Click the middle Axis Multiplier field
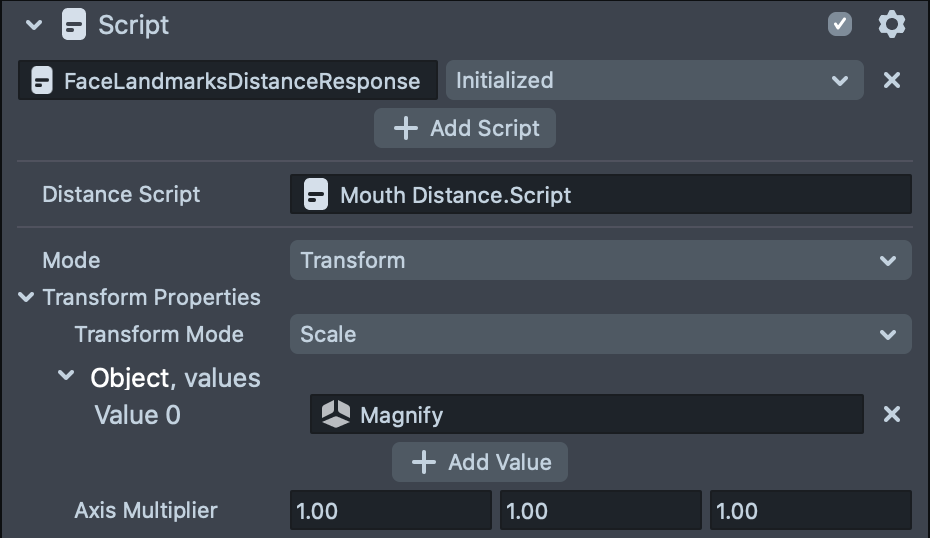 [600, 511]
